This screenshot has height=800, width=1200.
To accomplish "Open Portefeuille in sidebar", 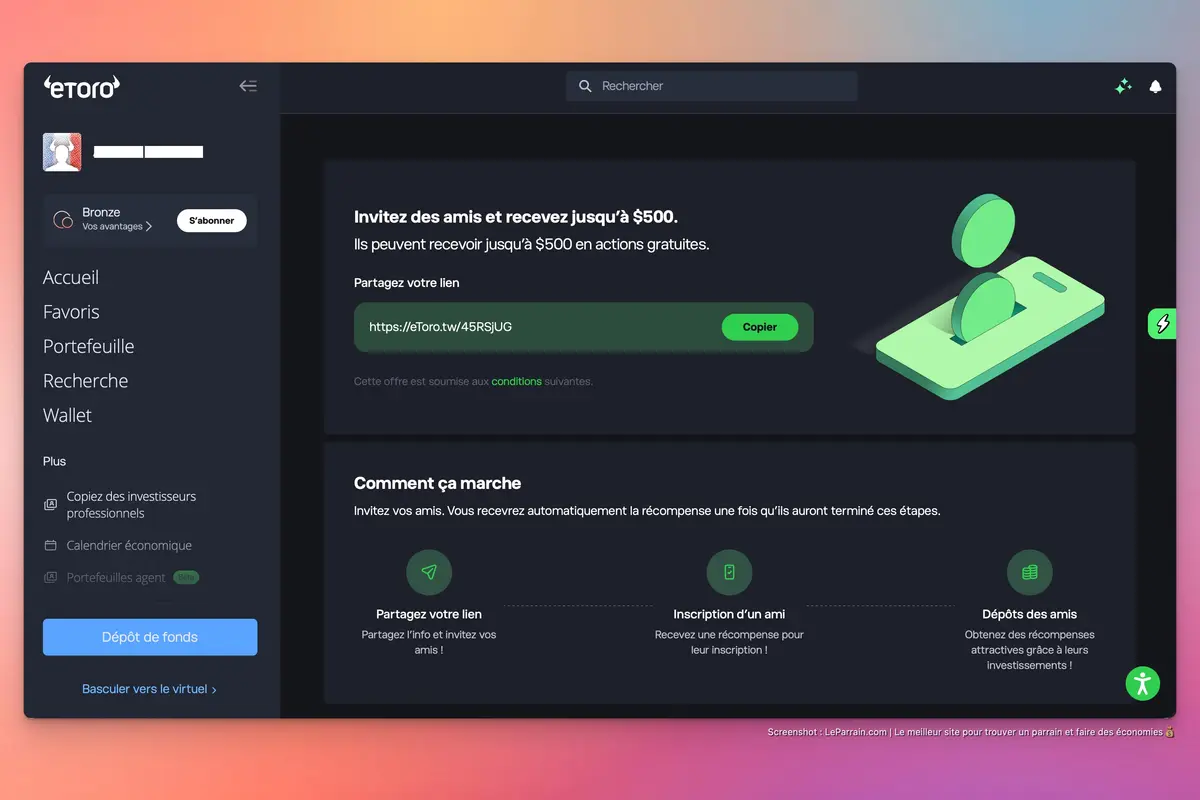I will [88, 346].
